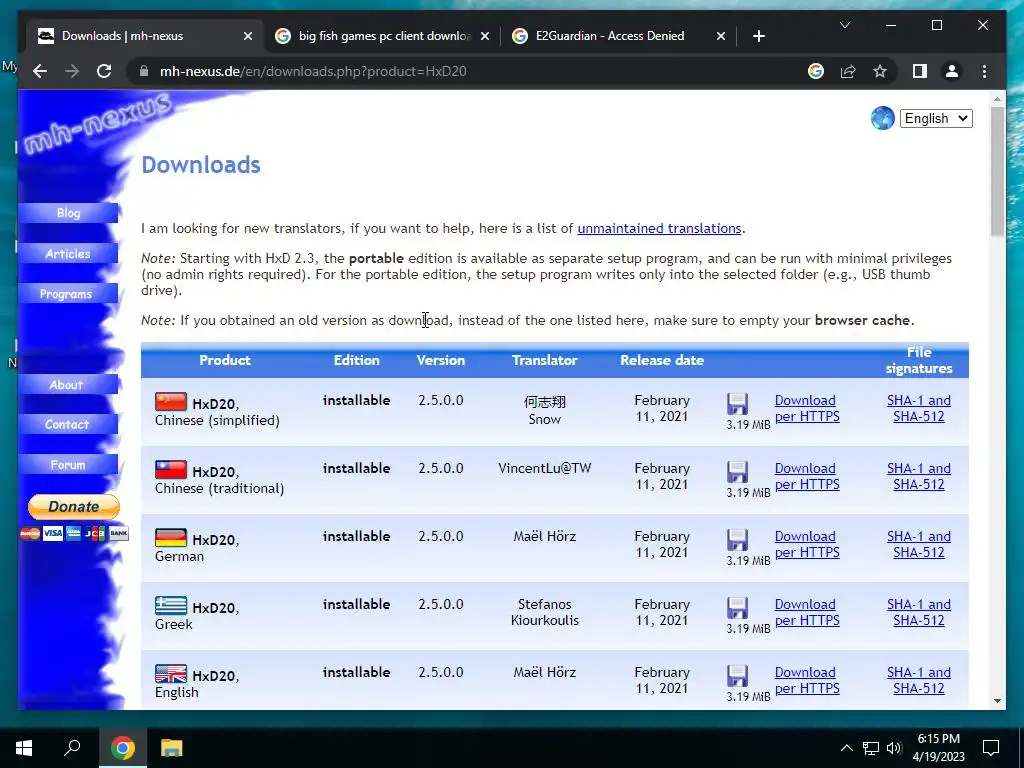Open SHA-1 and SHA-512 for Chinese traditional

click(919, 476)
